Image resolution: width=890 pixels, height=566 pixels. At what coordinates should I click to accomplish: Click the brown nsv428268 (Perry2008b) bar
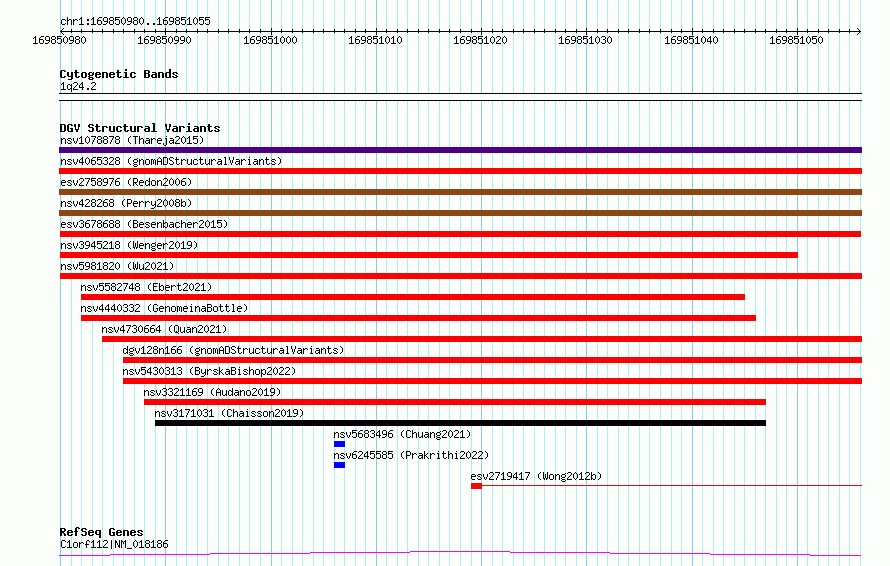point(460,213)
